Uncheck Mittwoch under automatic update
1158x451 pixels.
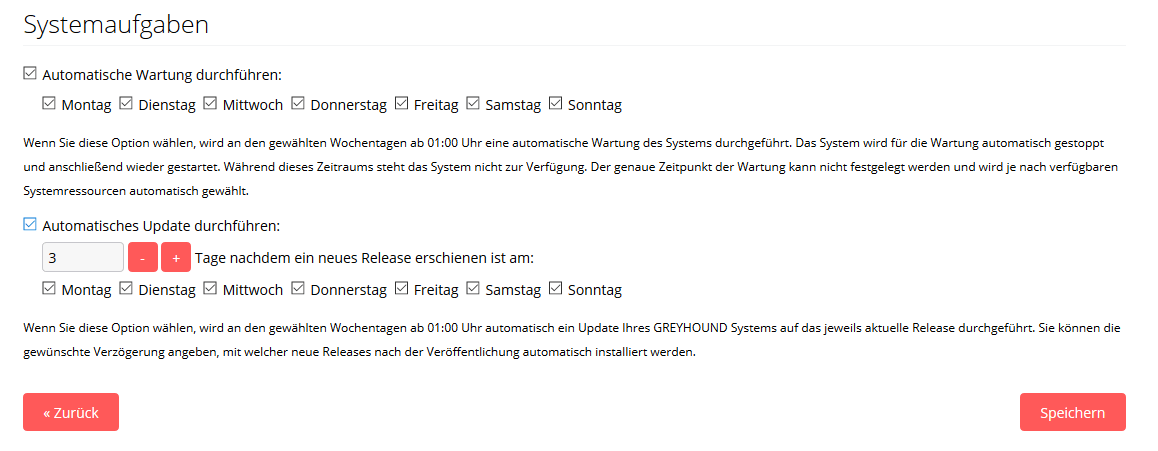[210, 289]
